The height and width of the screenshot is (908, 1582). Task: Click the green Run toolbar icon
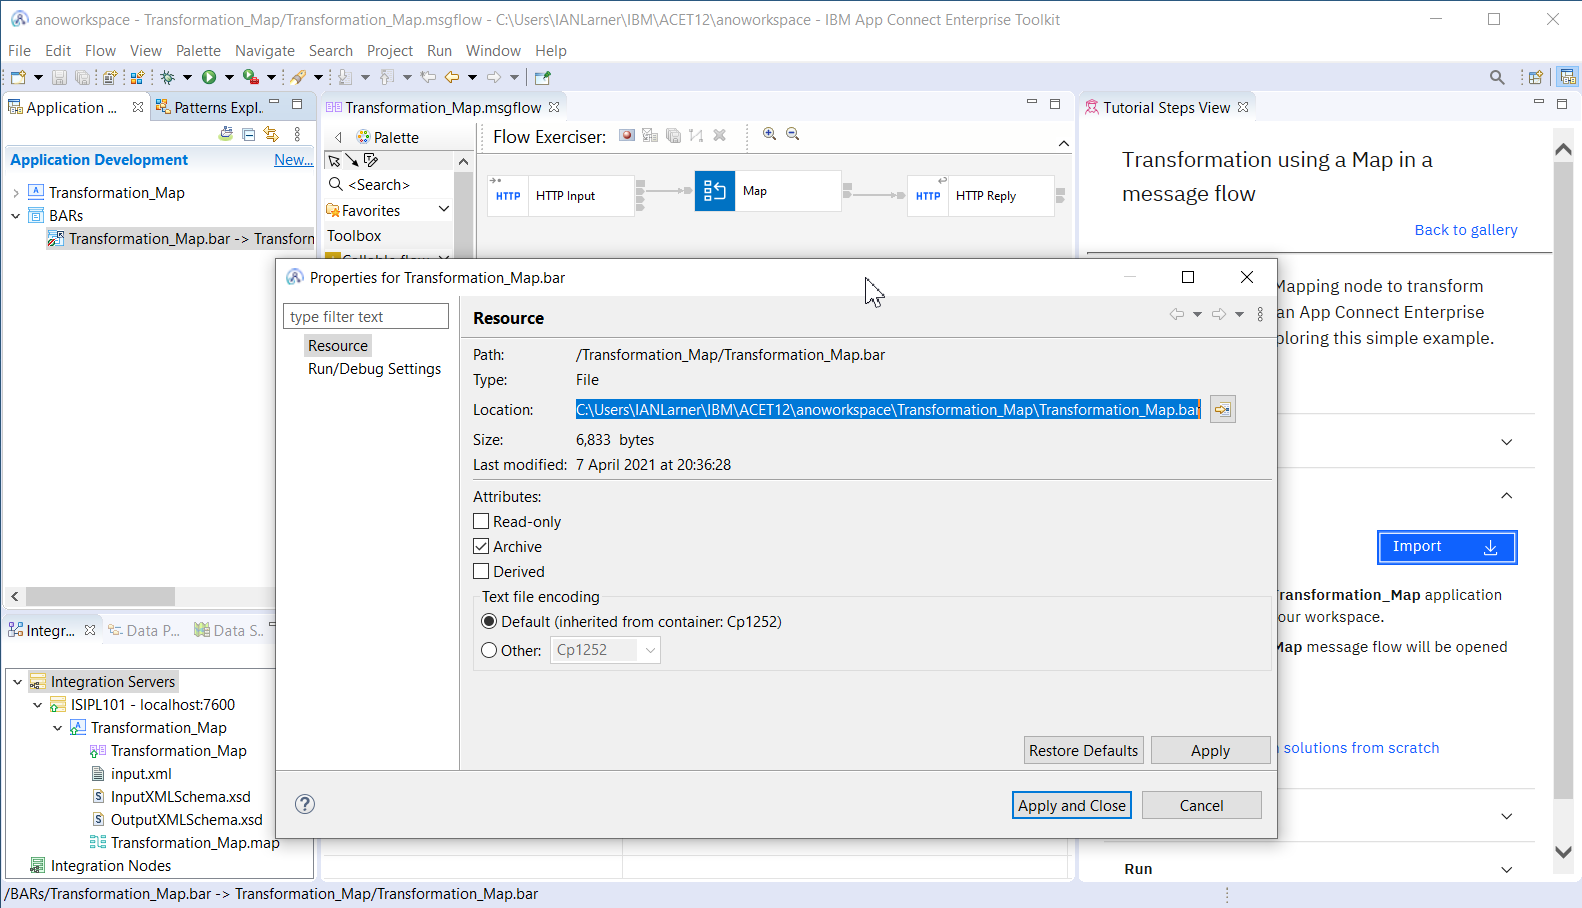click(209, 77)
